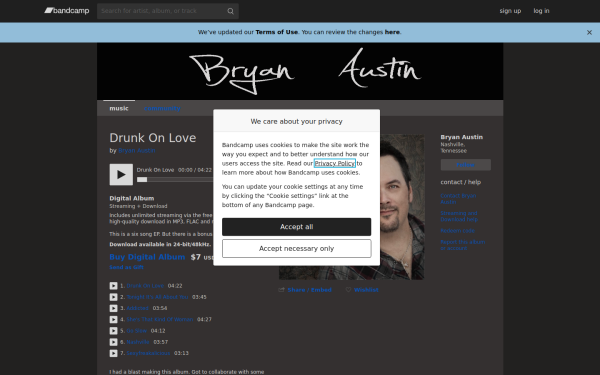The image size is (600, 375).
Task: Play track 6 Nashville
Action: 113,342
